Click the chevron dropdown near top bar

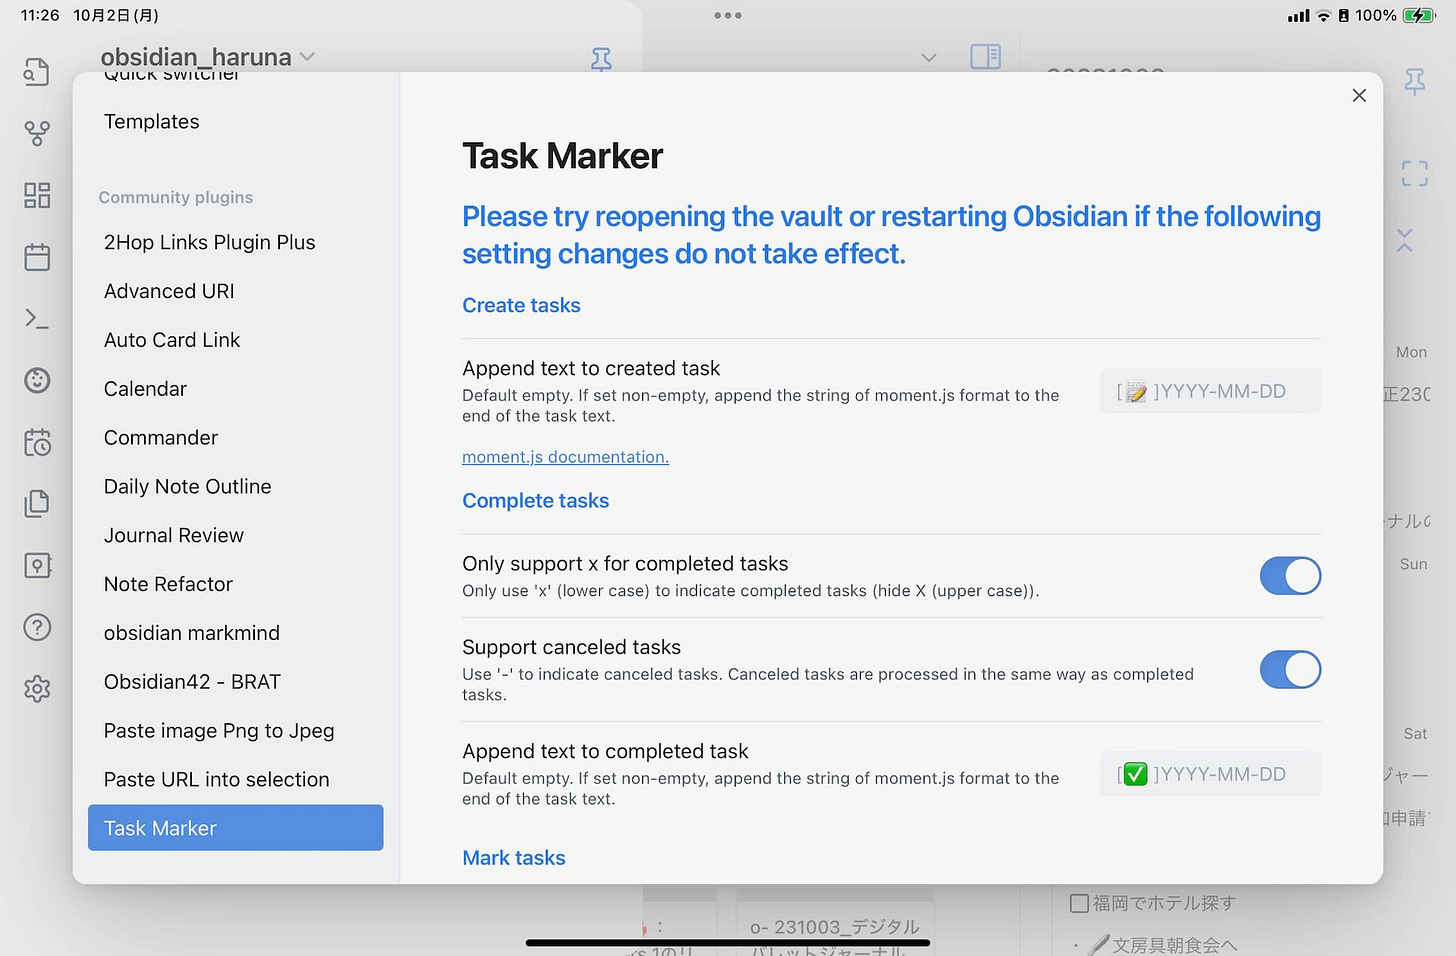(x=929, y=58)
